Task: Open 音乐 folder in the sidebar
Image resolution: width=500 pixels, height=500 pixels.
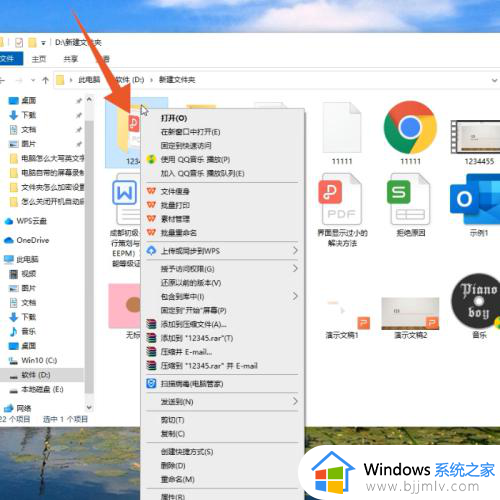Action: [23, 331]
